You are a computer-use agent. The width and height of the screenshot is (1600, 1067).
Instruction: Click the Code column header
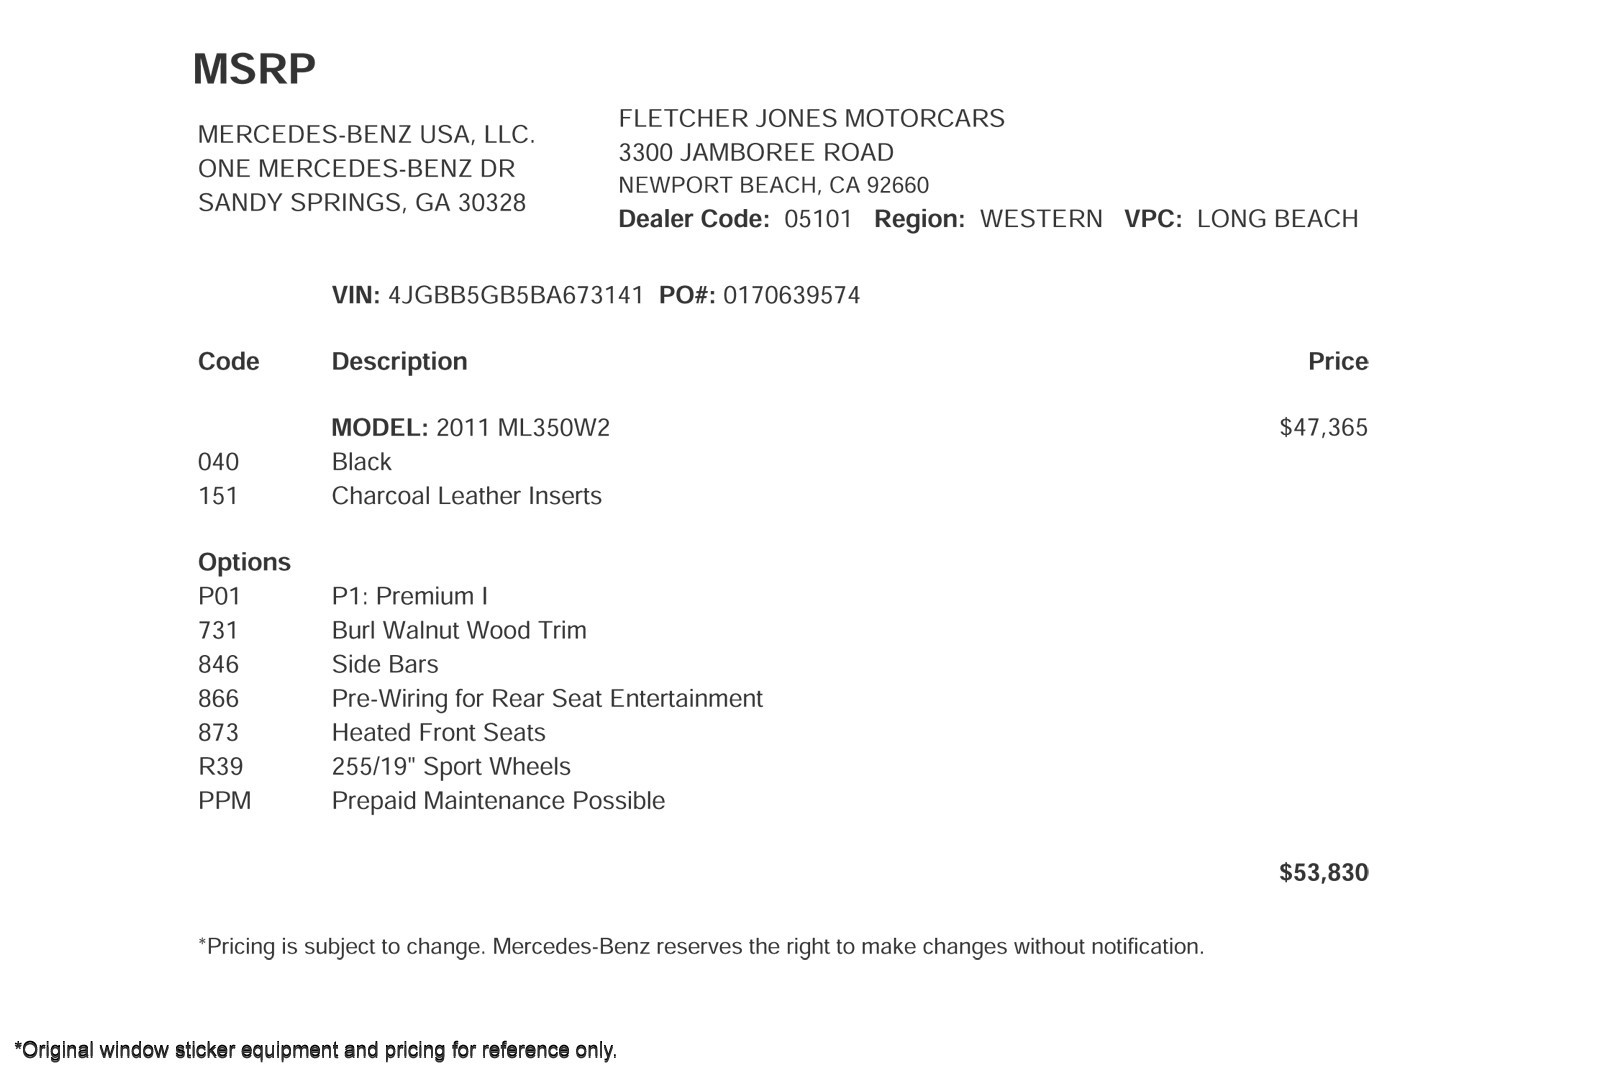pyautogui.click(x=228, y=361)
